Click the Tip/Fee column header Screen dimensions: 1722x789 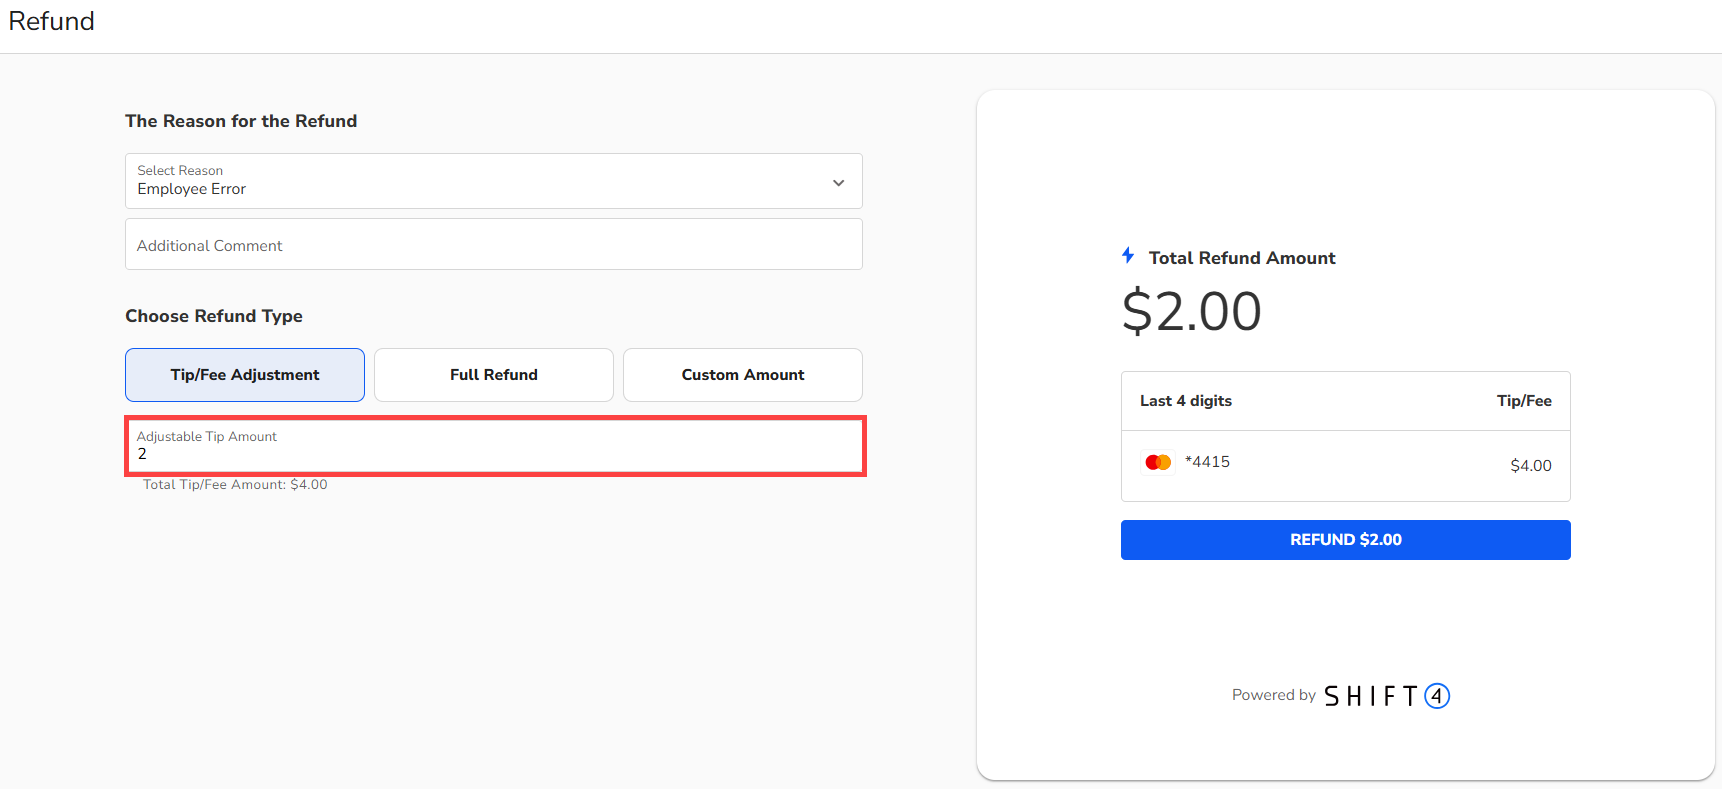(1524, 401)
